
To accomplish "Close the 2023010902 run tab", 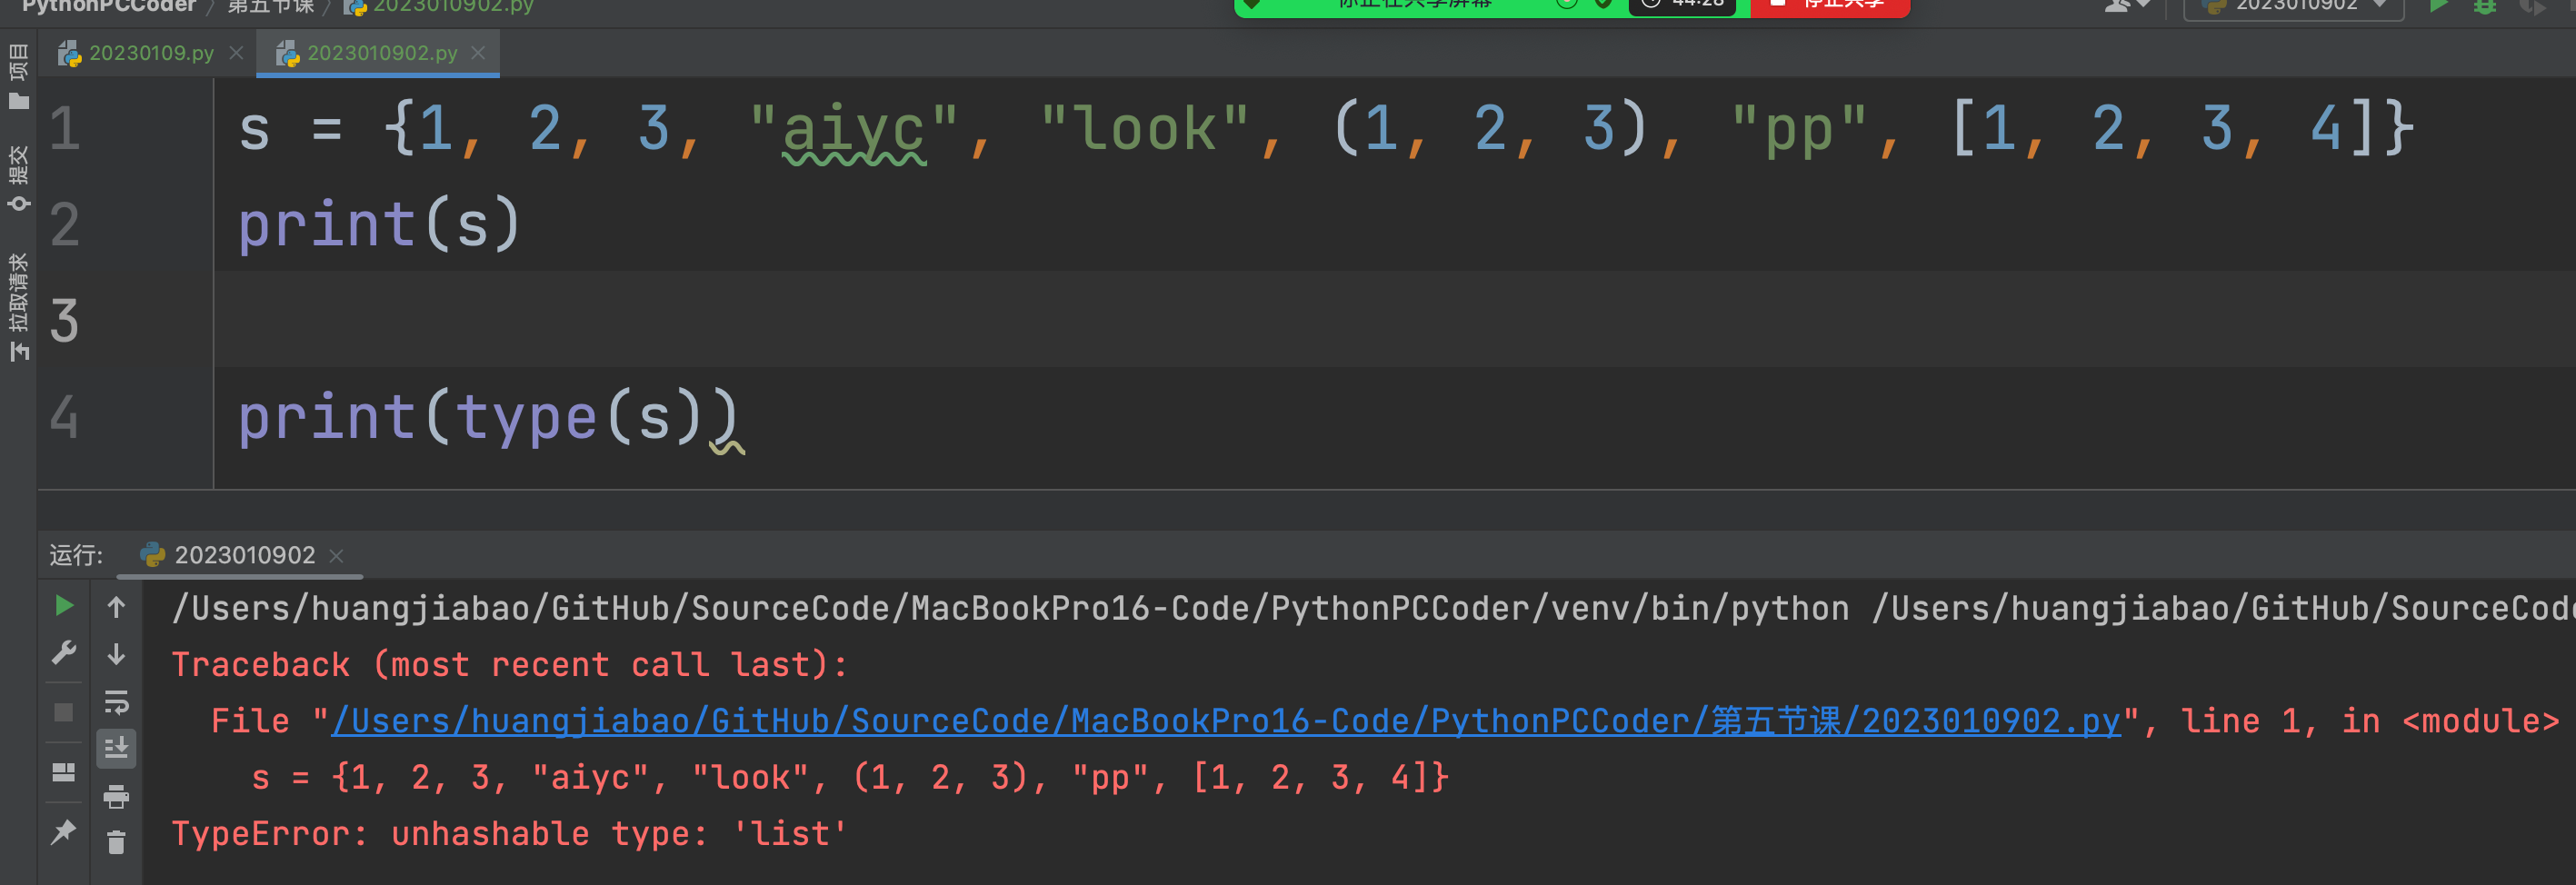I will click(x=336, y=556).
